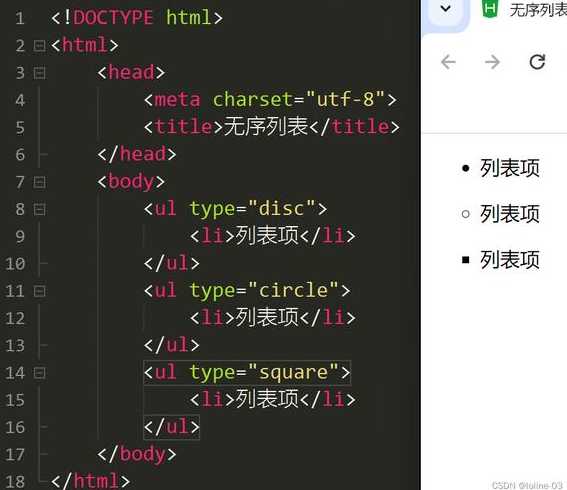
Task: Collapse the ul square fold on line 14
Action: pyautogui.click(x=39, y=373)
